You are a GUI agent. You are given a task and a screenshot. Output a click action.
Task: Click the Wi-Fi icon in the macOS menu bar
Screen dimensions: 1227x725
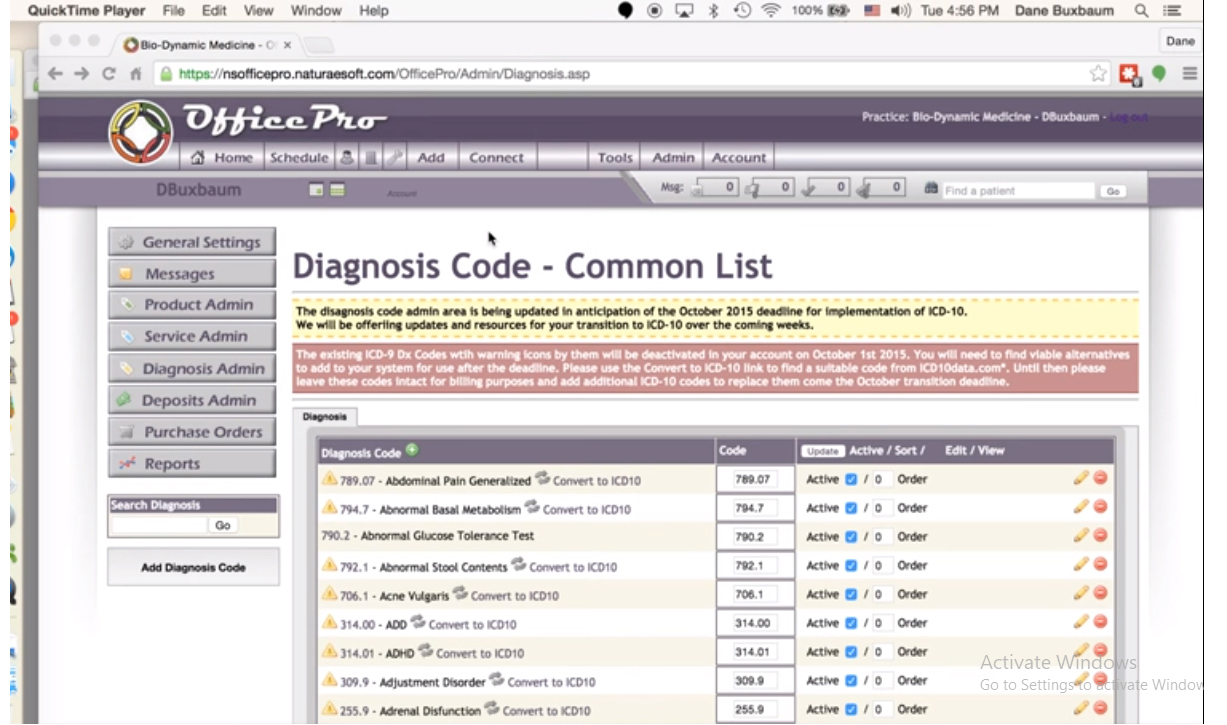click(x=770, y=11)
